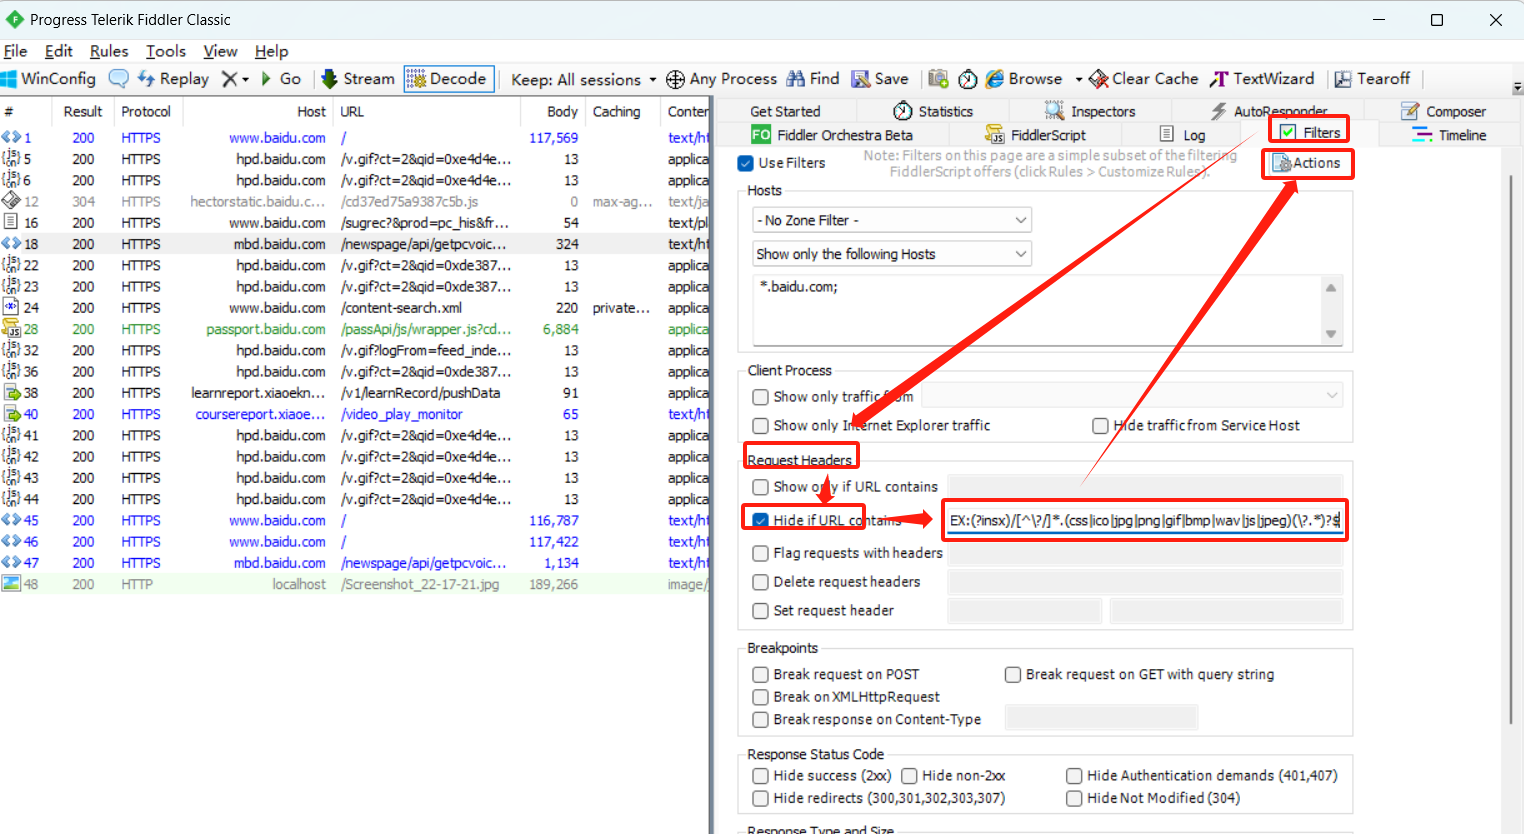Enable Show only Internet Explorer traffic
The height and width of the screenshot is (834, 1524).
click(x=761, y=426)
